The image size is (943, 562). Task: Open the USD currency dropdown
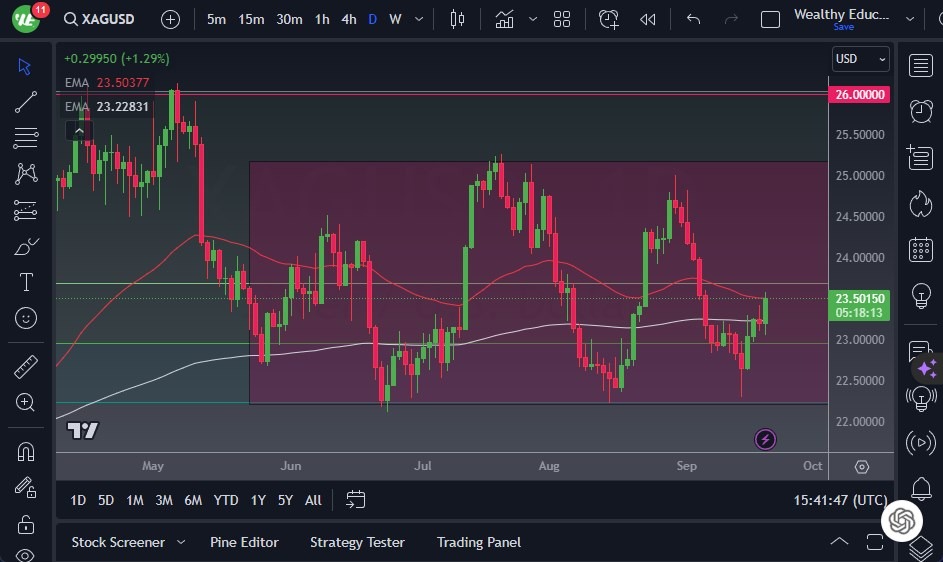860,59
